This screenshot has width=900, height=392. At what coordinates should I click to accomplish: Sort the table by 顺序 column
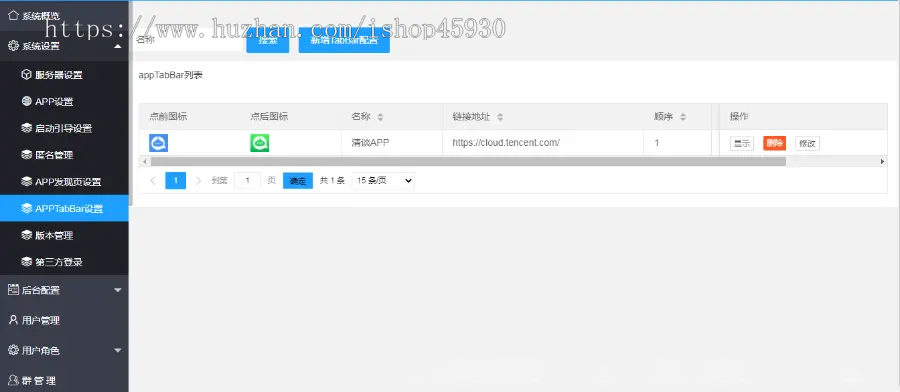coord(683,117)
